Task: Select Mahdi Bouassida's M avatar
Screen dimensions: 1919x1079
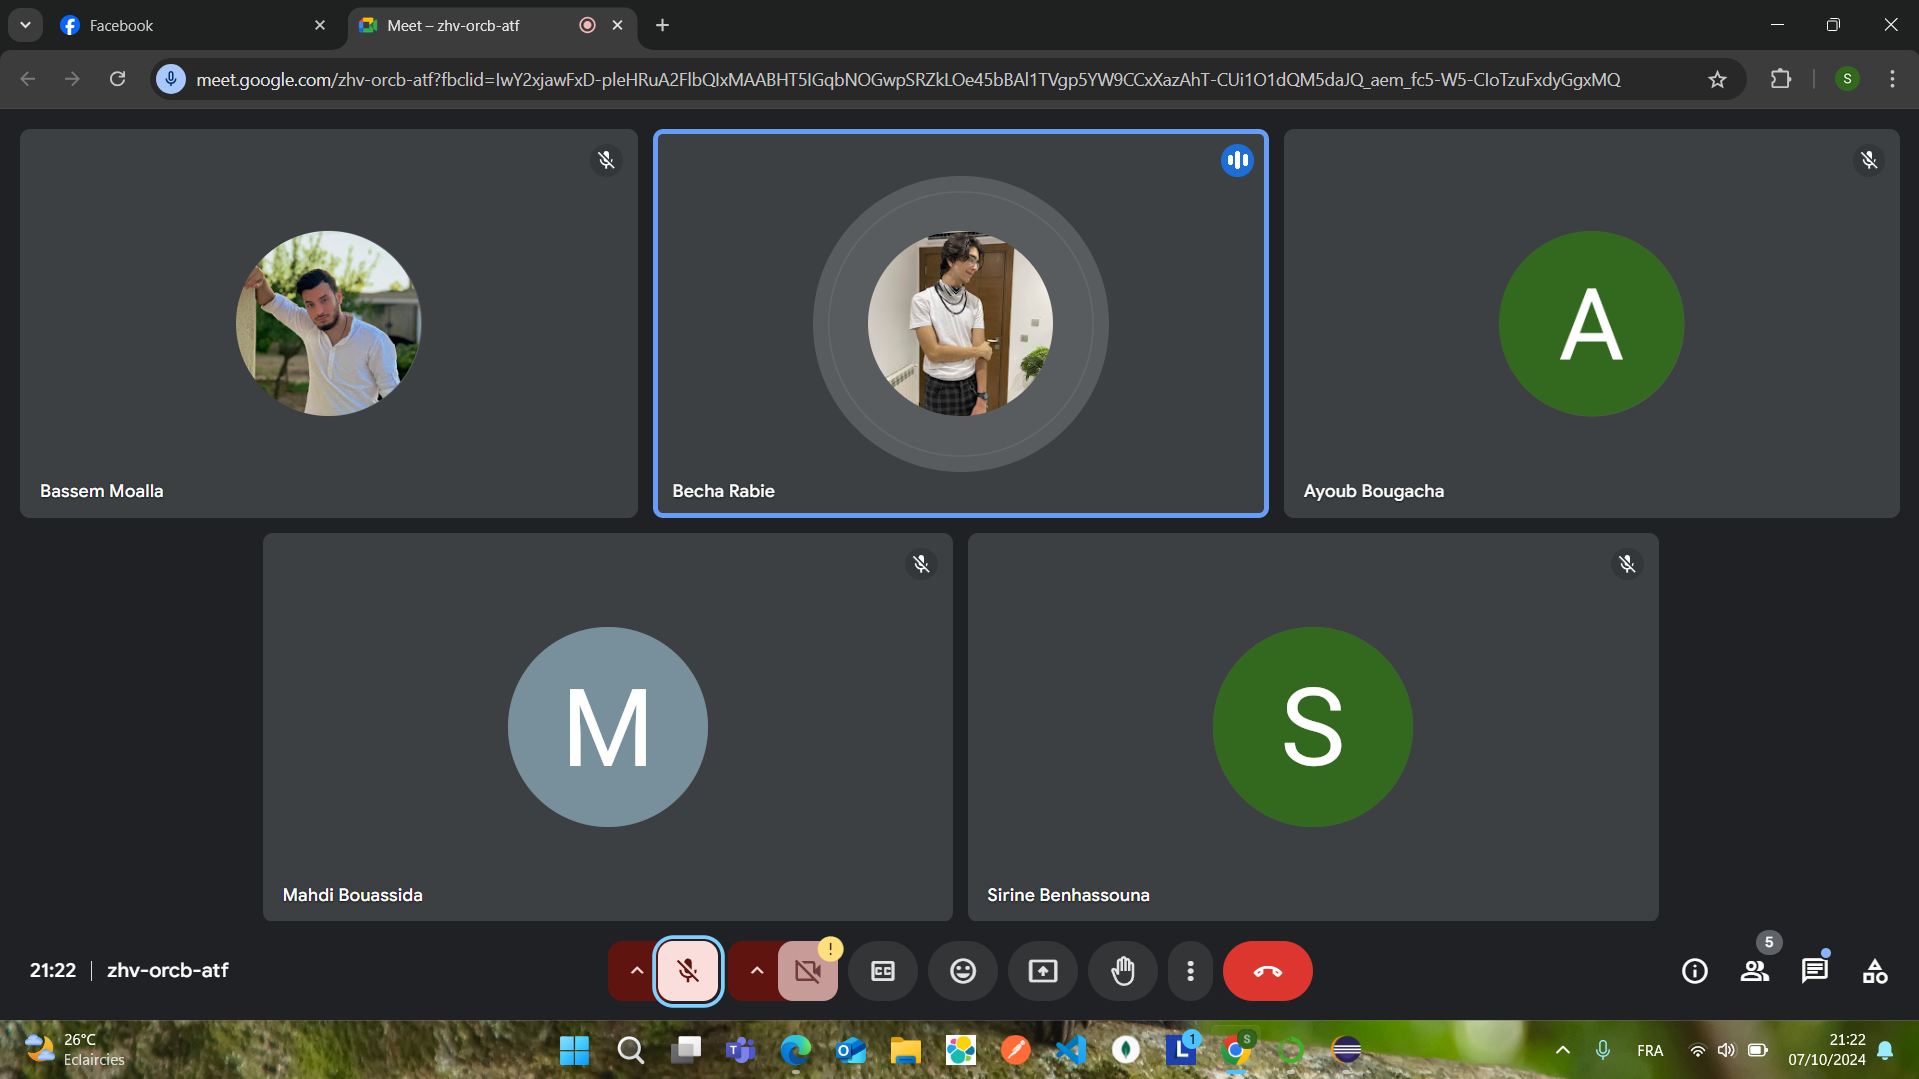Action: (607, 727)
